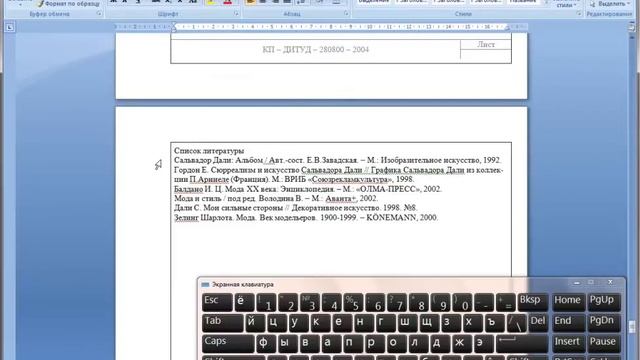Click the Tab key on the on-screen keyboard
Screen dimensions: 640x360
pyautogui.click(x=222, y=322)
